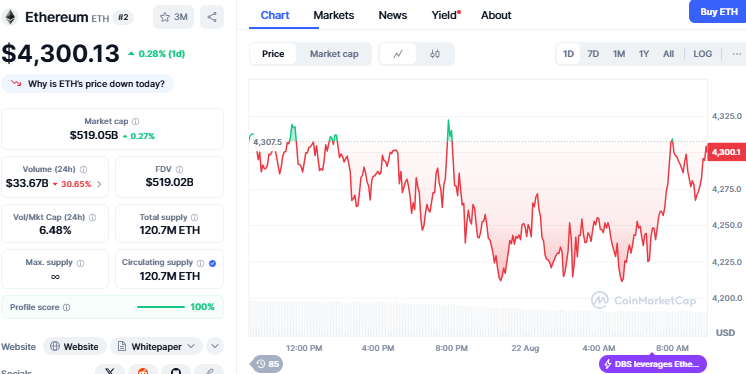
Task: Open the Markets tab
Action: (x=334, y=15)
